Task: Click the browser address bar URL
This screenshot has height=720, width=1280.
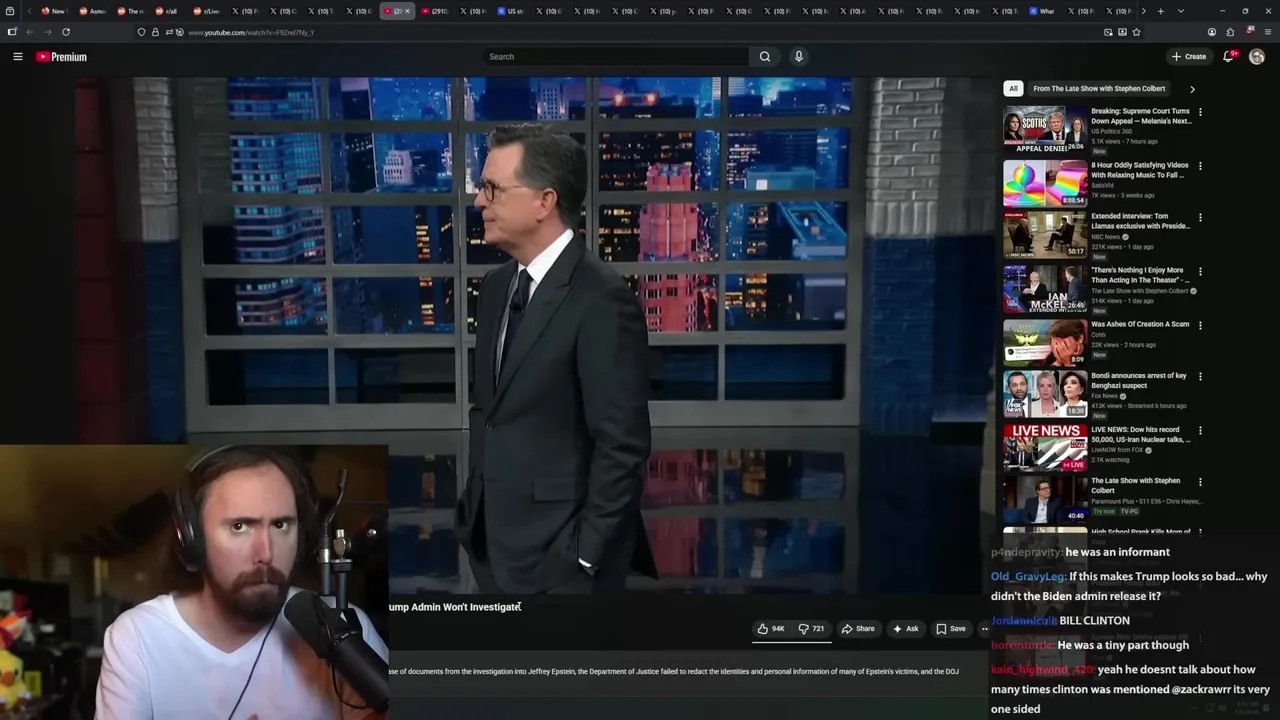Action: [251, 32]
